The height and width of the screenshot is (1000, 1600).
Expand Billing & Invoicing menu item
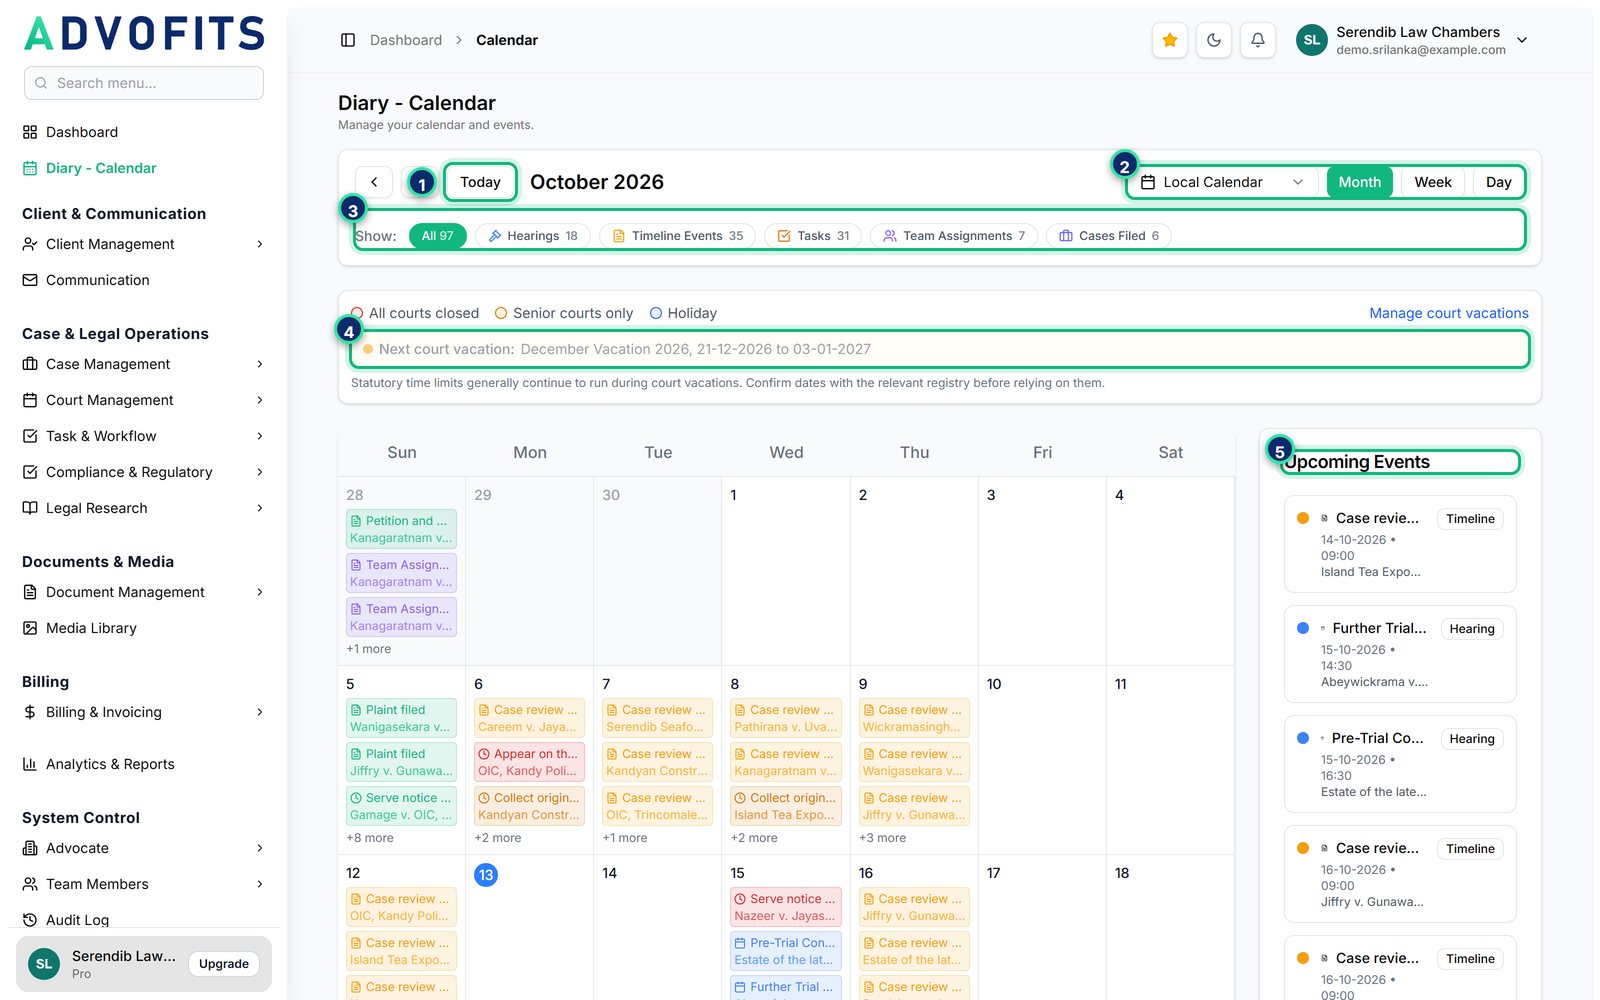[x=144, y=712]
